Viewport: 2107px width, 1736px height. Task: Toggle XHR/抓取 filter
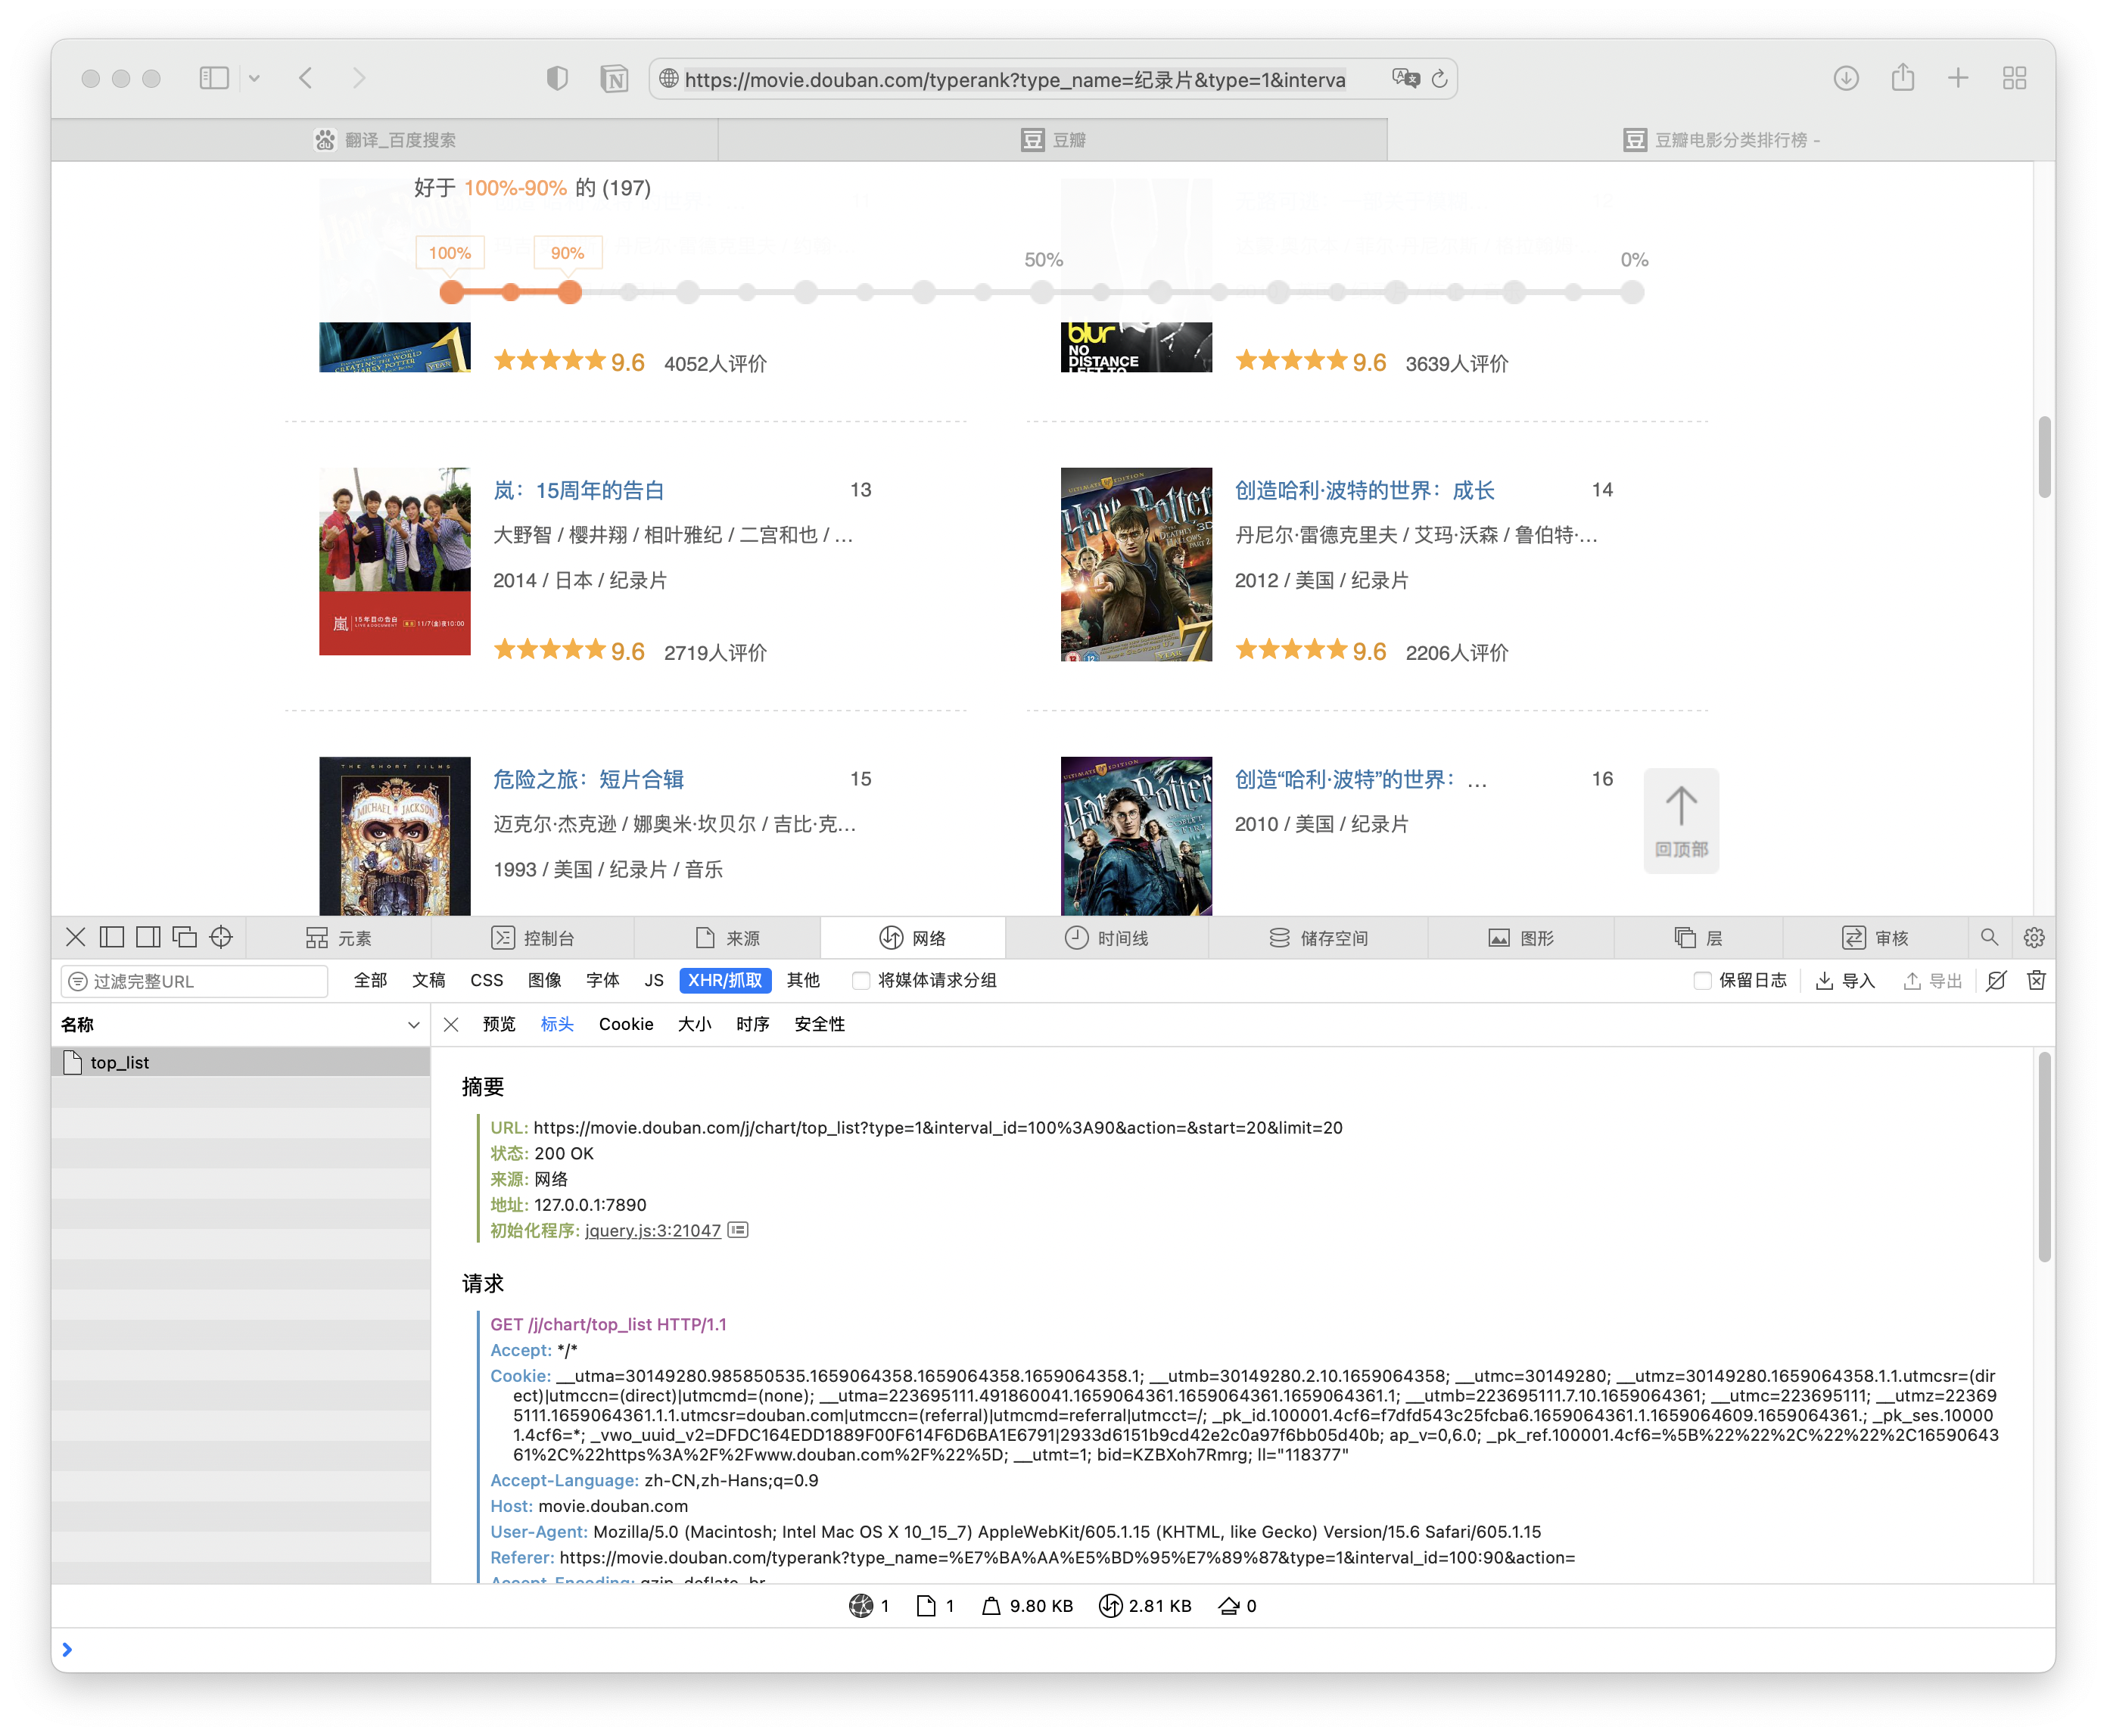pyautogui.click(x=725, y=980)
